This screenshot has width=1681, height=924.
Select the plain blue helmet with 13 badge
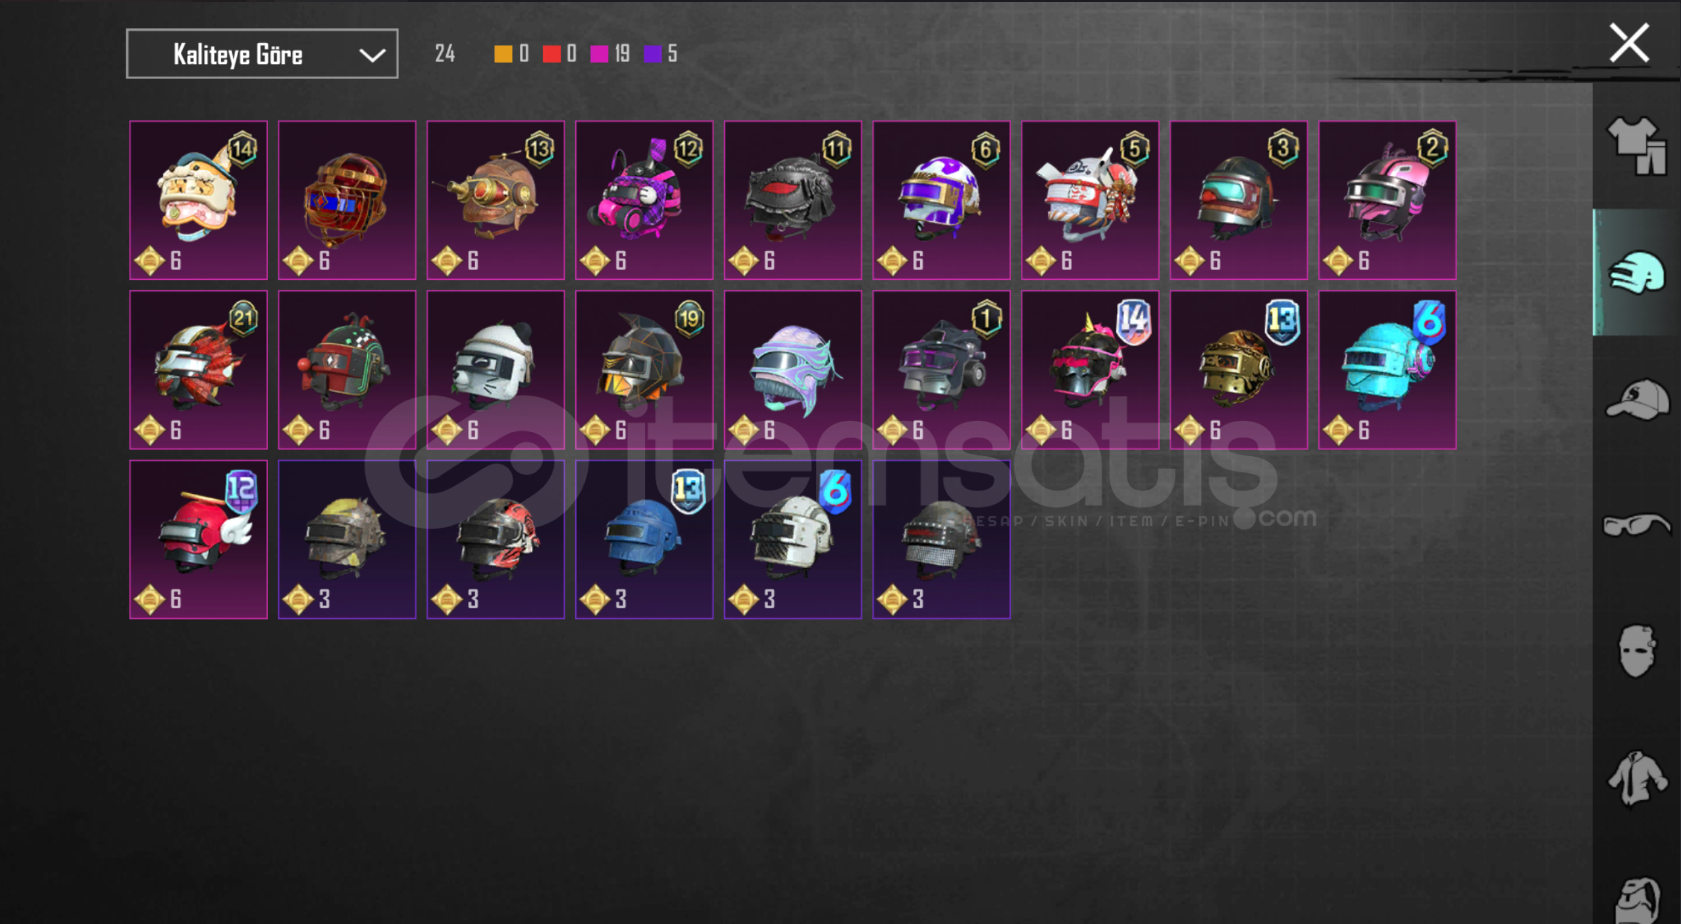pyautogui.click(x=644, y=540)
